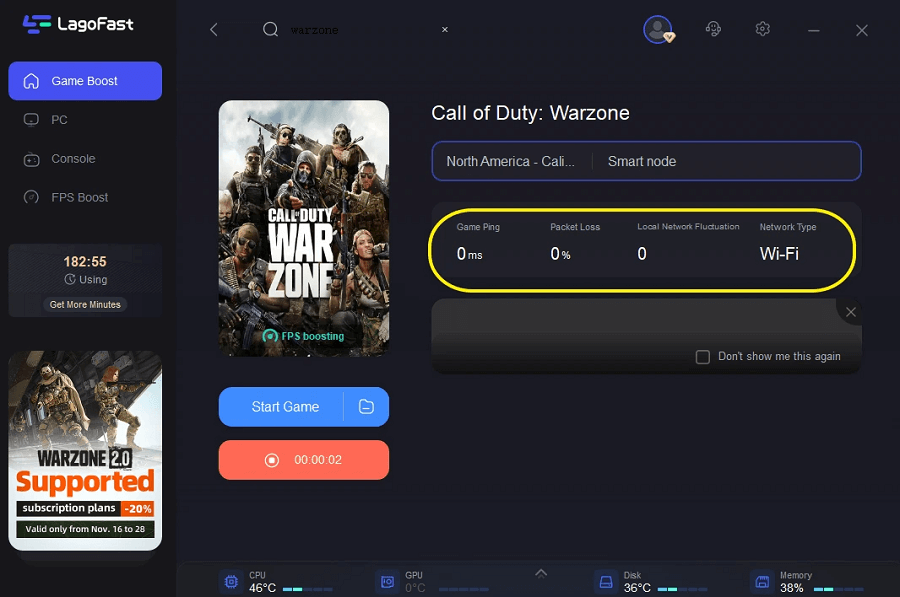900x597 pixels.
Task: Open the Console section
Action: [73, 159]
